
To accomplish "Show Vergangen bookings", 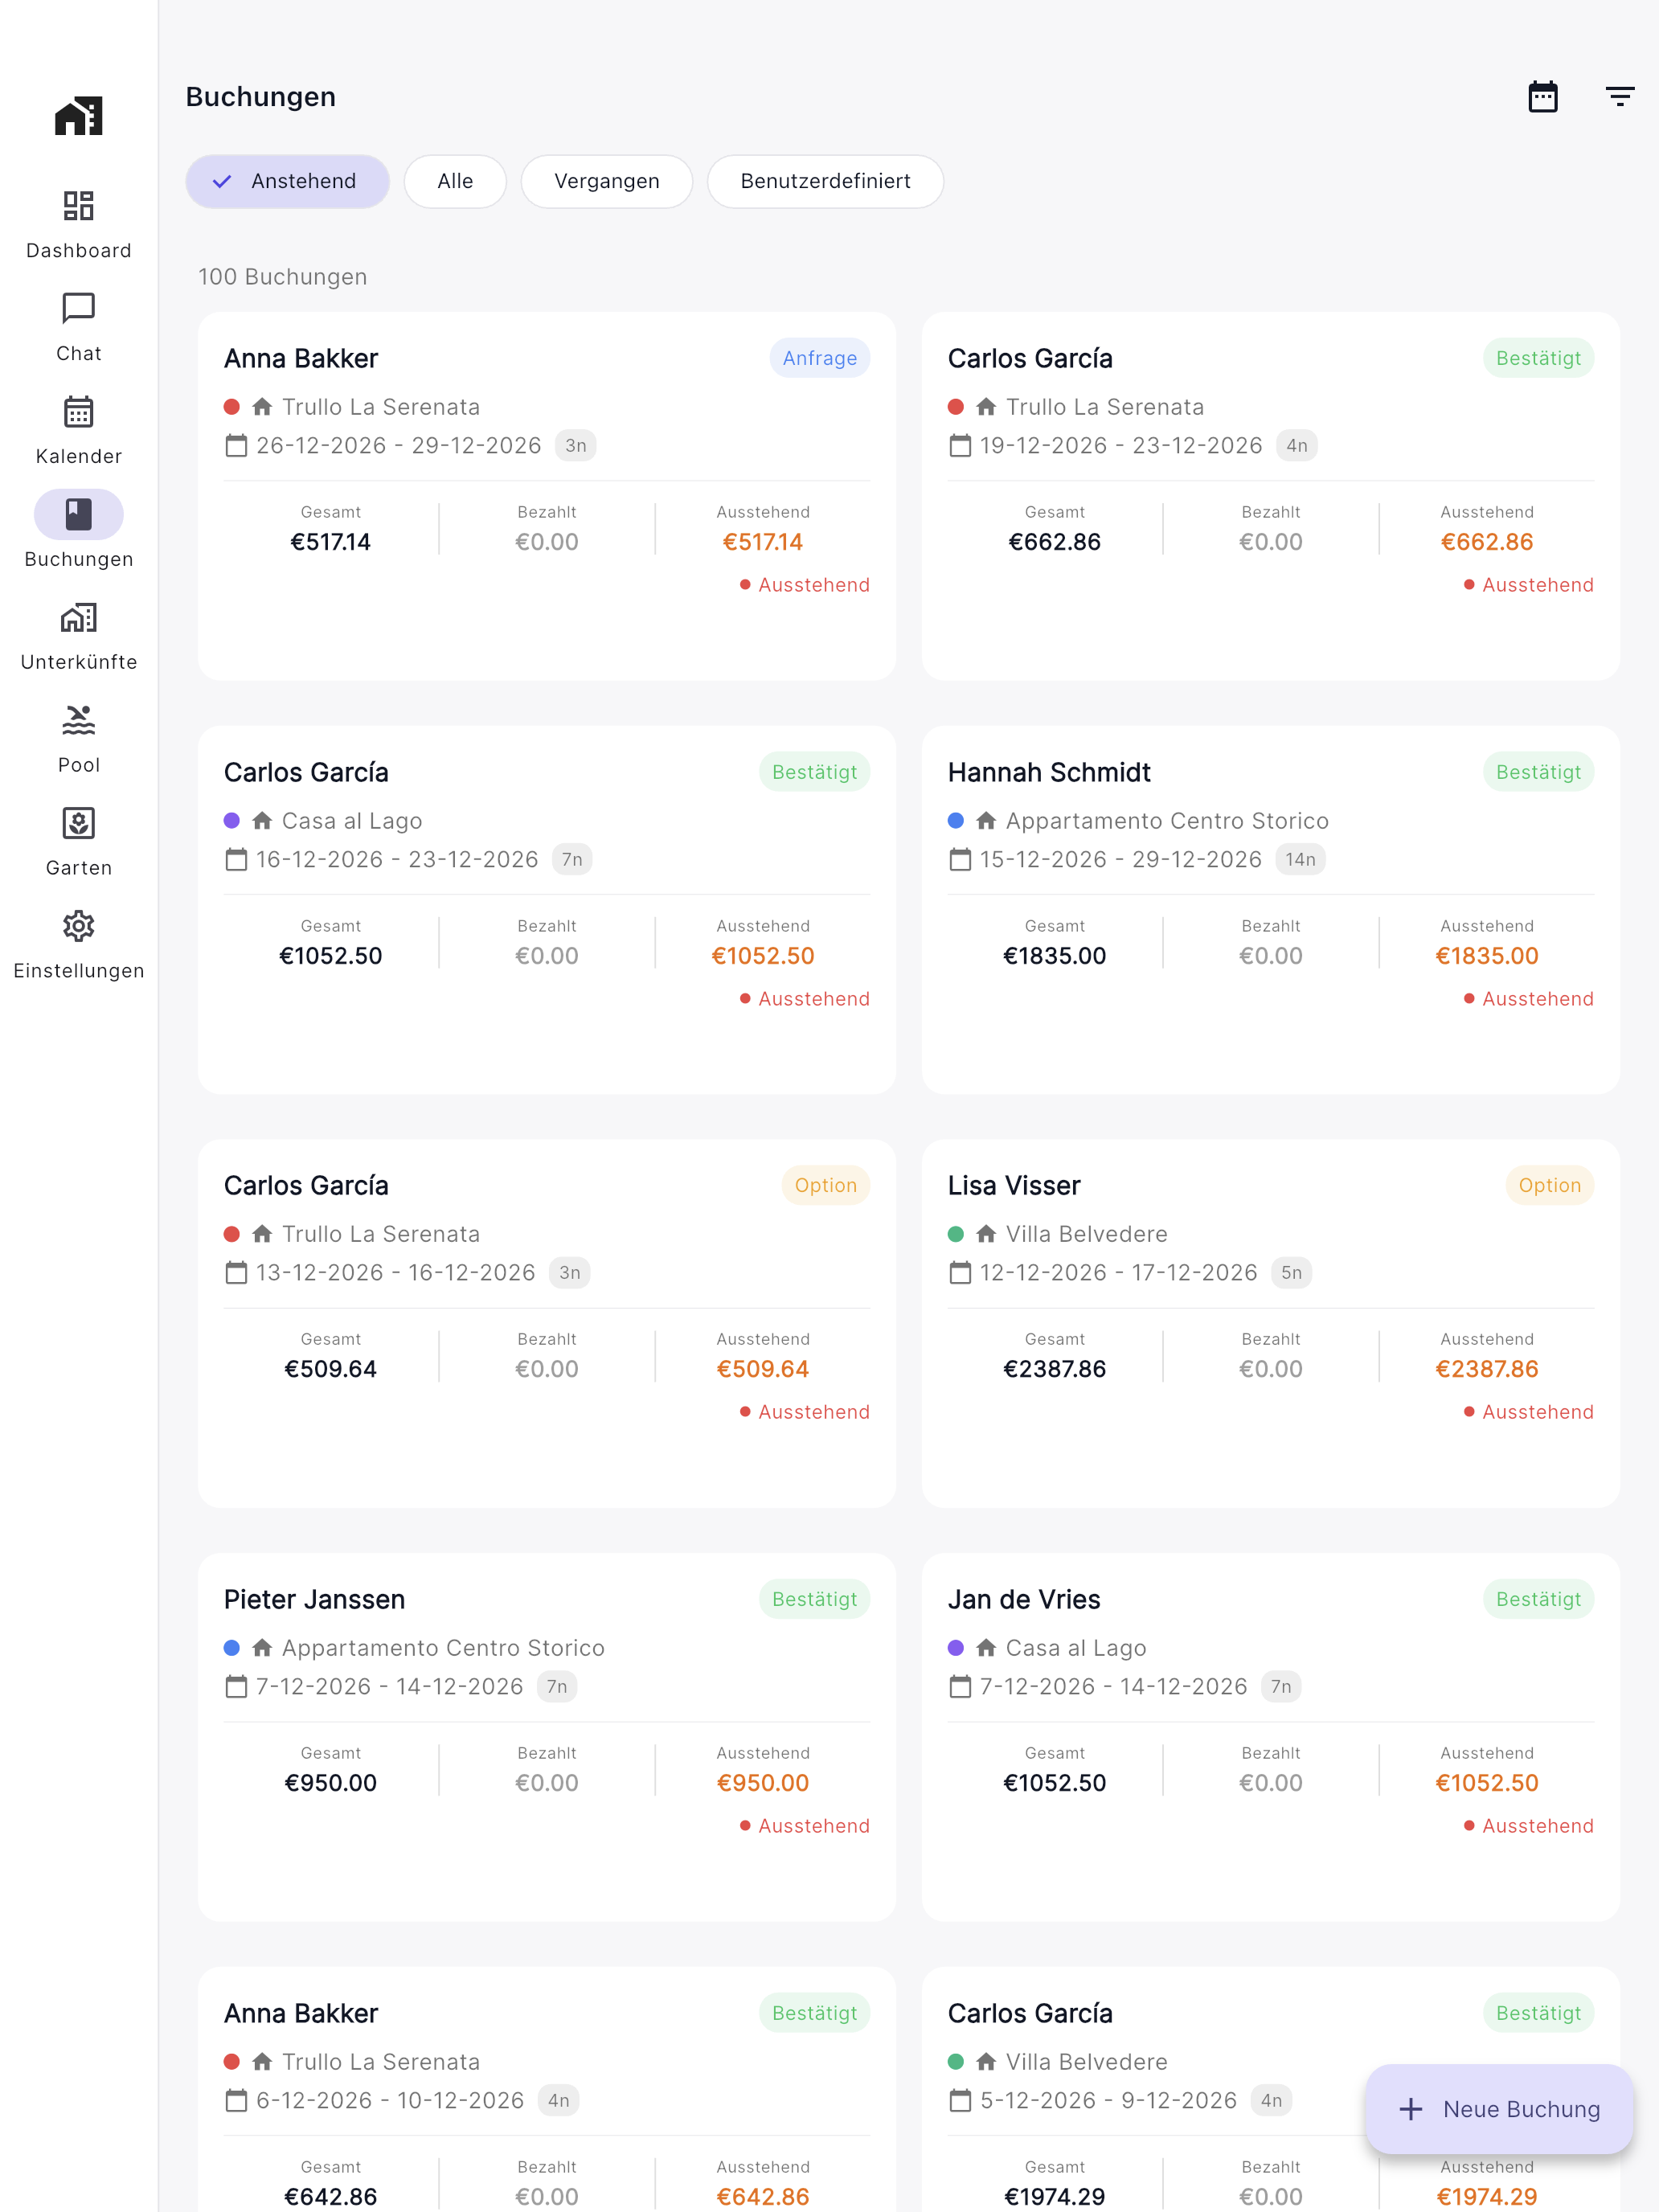I will pyautogui.click(x=607, y=181).
